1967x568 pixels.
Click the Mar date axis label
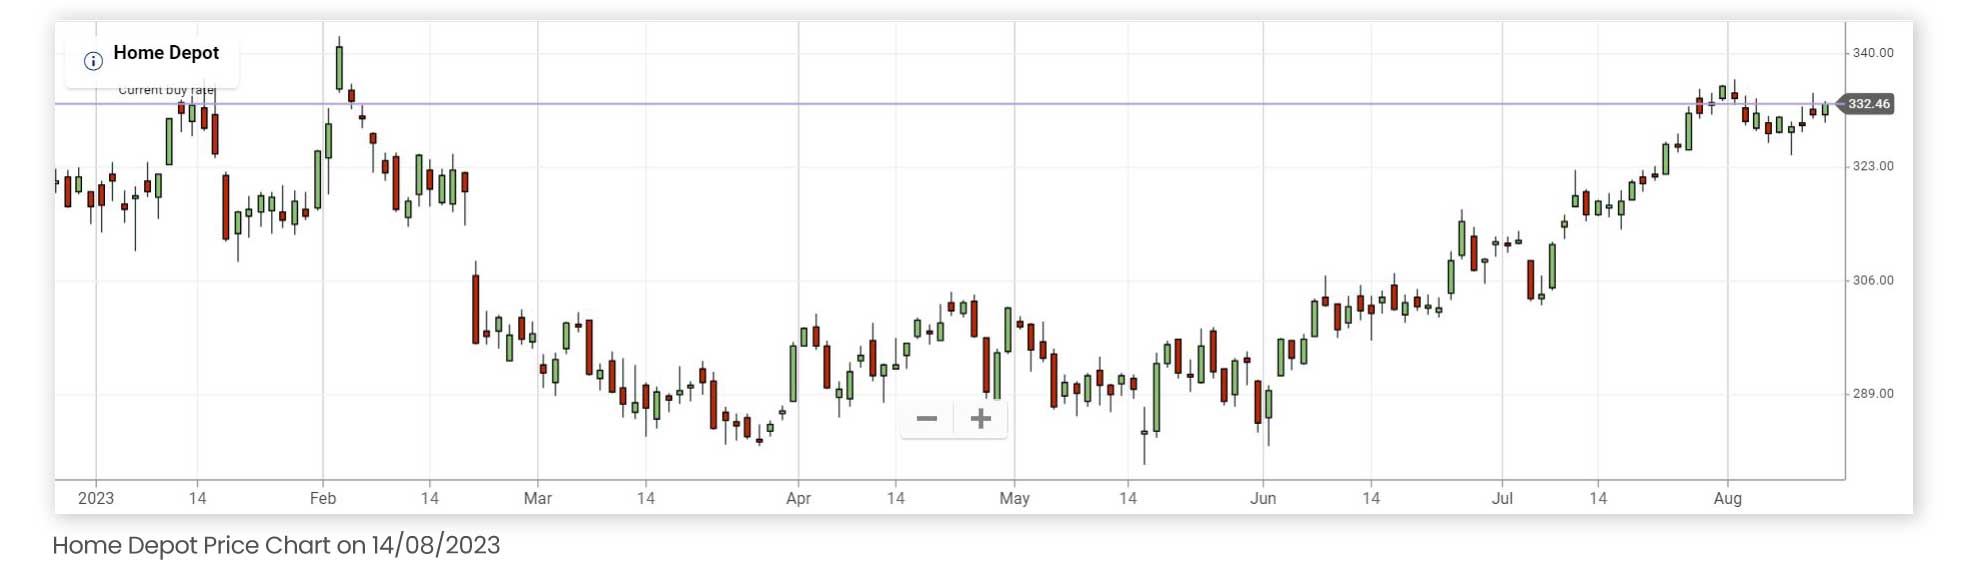[538, 498]
